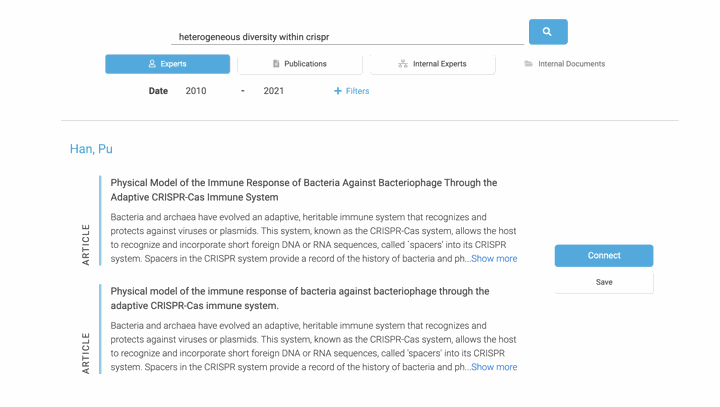Switch to the Publications tab
Screen dimensions: 720x407
300,64
